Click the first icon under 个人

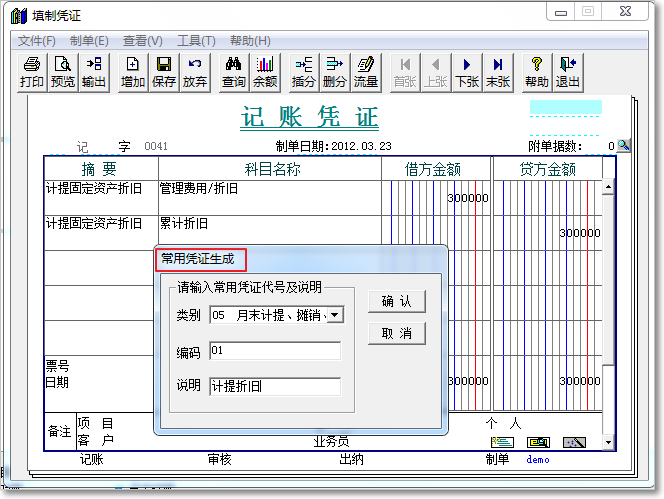(502, 443)
